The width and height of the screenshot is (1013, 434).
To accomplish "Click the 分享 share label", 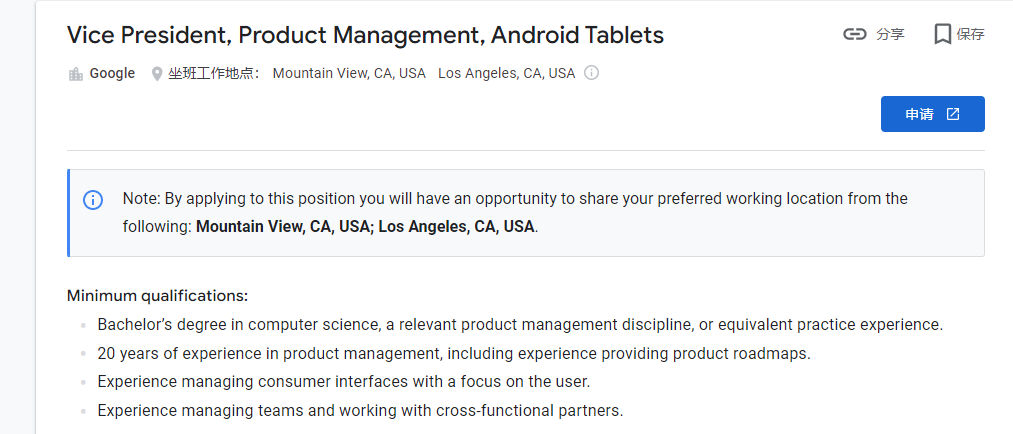I will pos(890,34).
